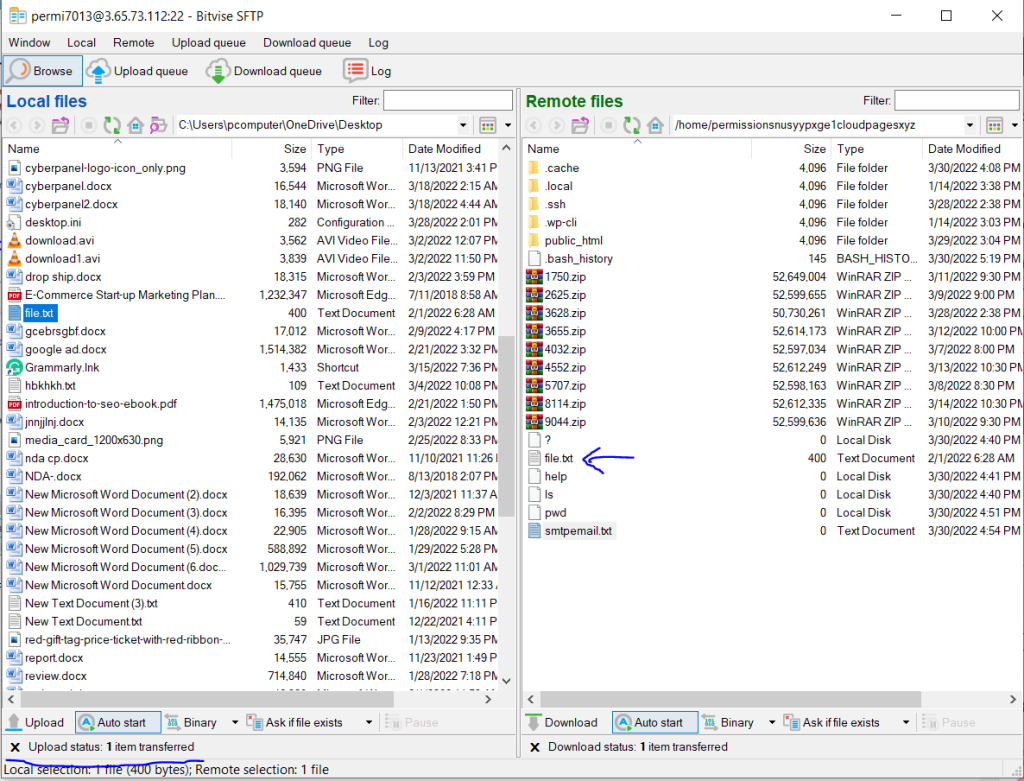Select remote pwd file
Image resolution: width=1024 pixels, height=781 pixels.
(x=556, y=513)
